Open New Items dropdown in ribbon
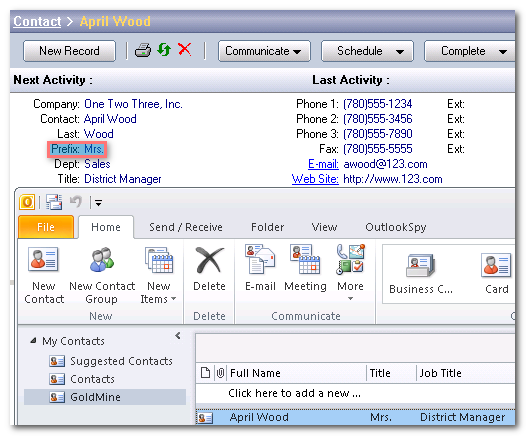Viewport: 526px width, 436px height. tap(158, 275)
